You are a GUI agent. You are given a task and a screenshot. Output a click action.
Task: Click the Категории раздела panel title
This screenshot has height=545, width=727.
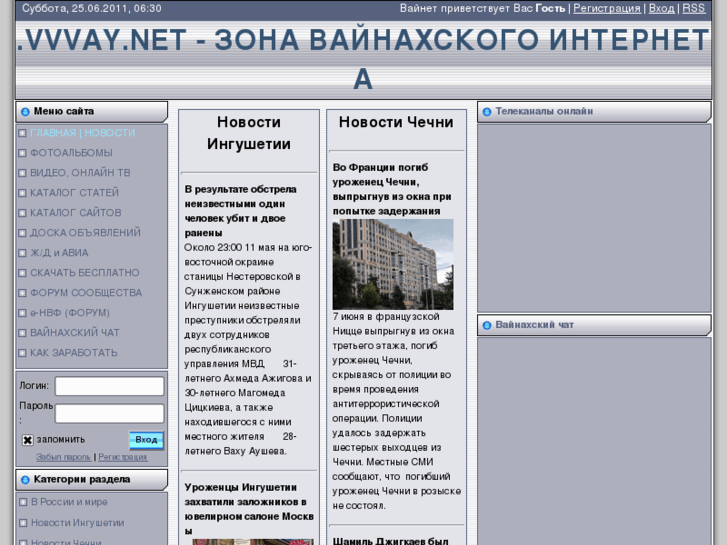coord(82,480)
